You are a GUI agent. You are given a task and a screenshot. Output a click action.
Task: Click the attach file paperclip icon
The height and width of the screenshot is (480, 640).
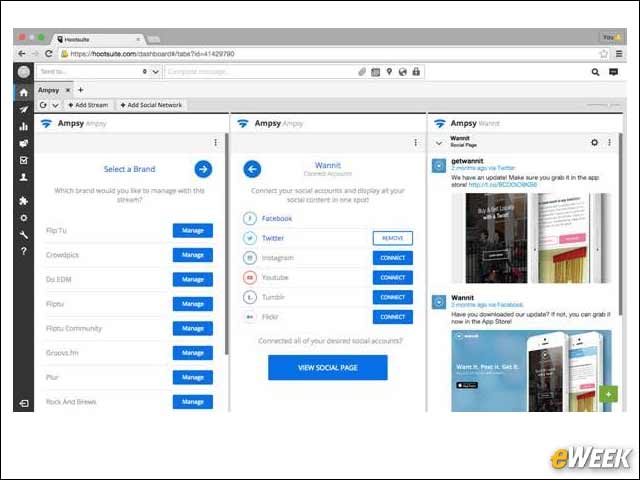click(x=362, y=72)
